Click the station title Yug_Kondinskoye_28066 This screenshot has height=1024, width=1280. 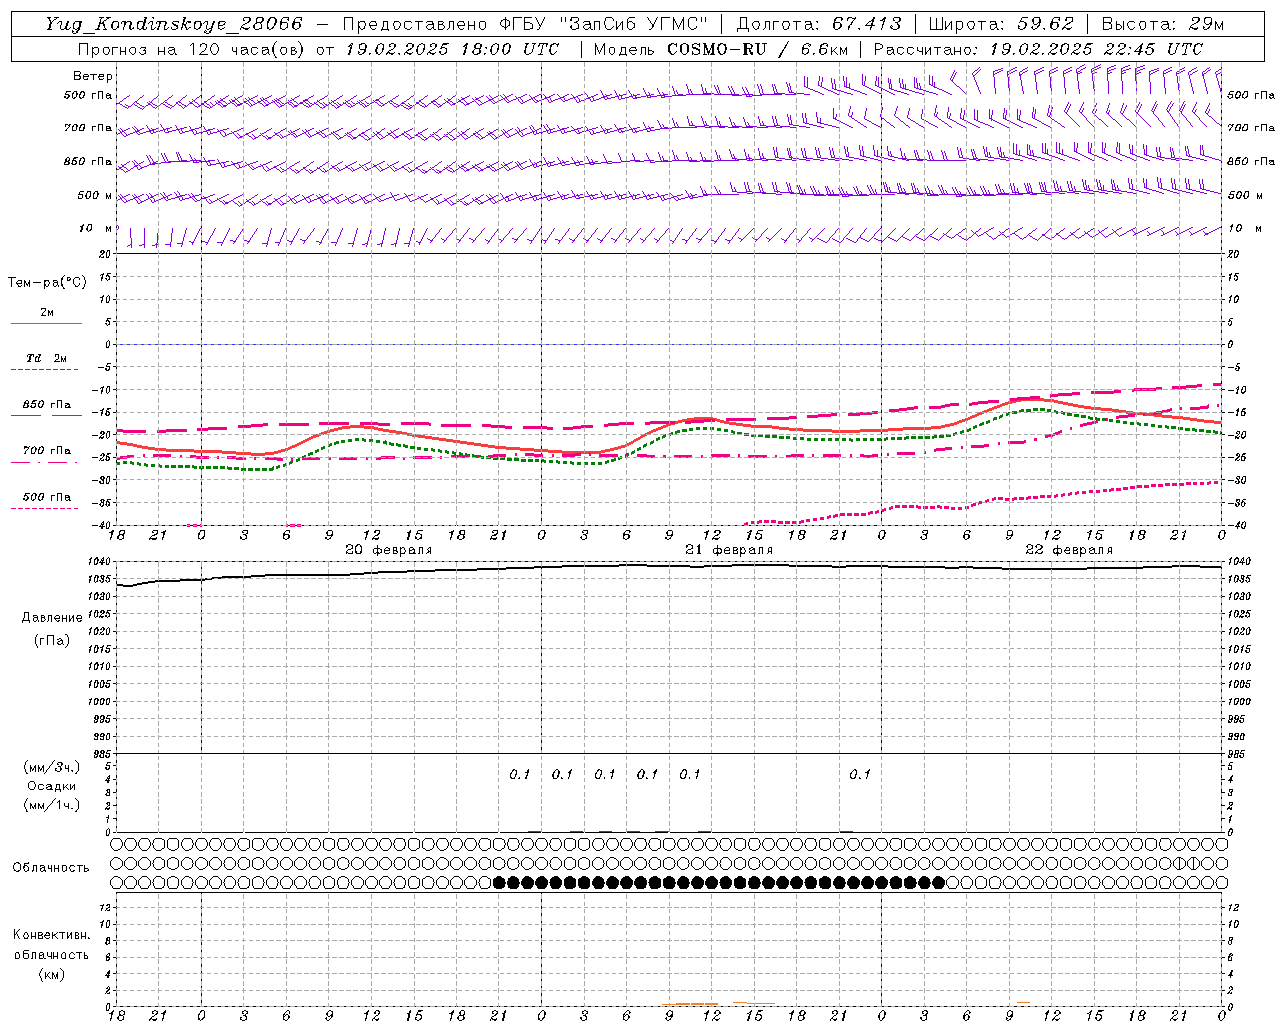tap(174, 24)
